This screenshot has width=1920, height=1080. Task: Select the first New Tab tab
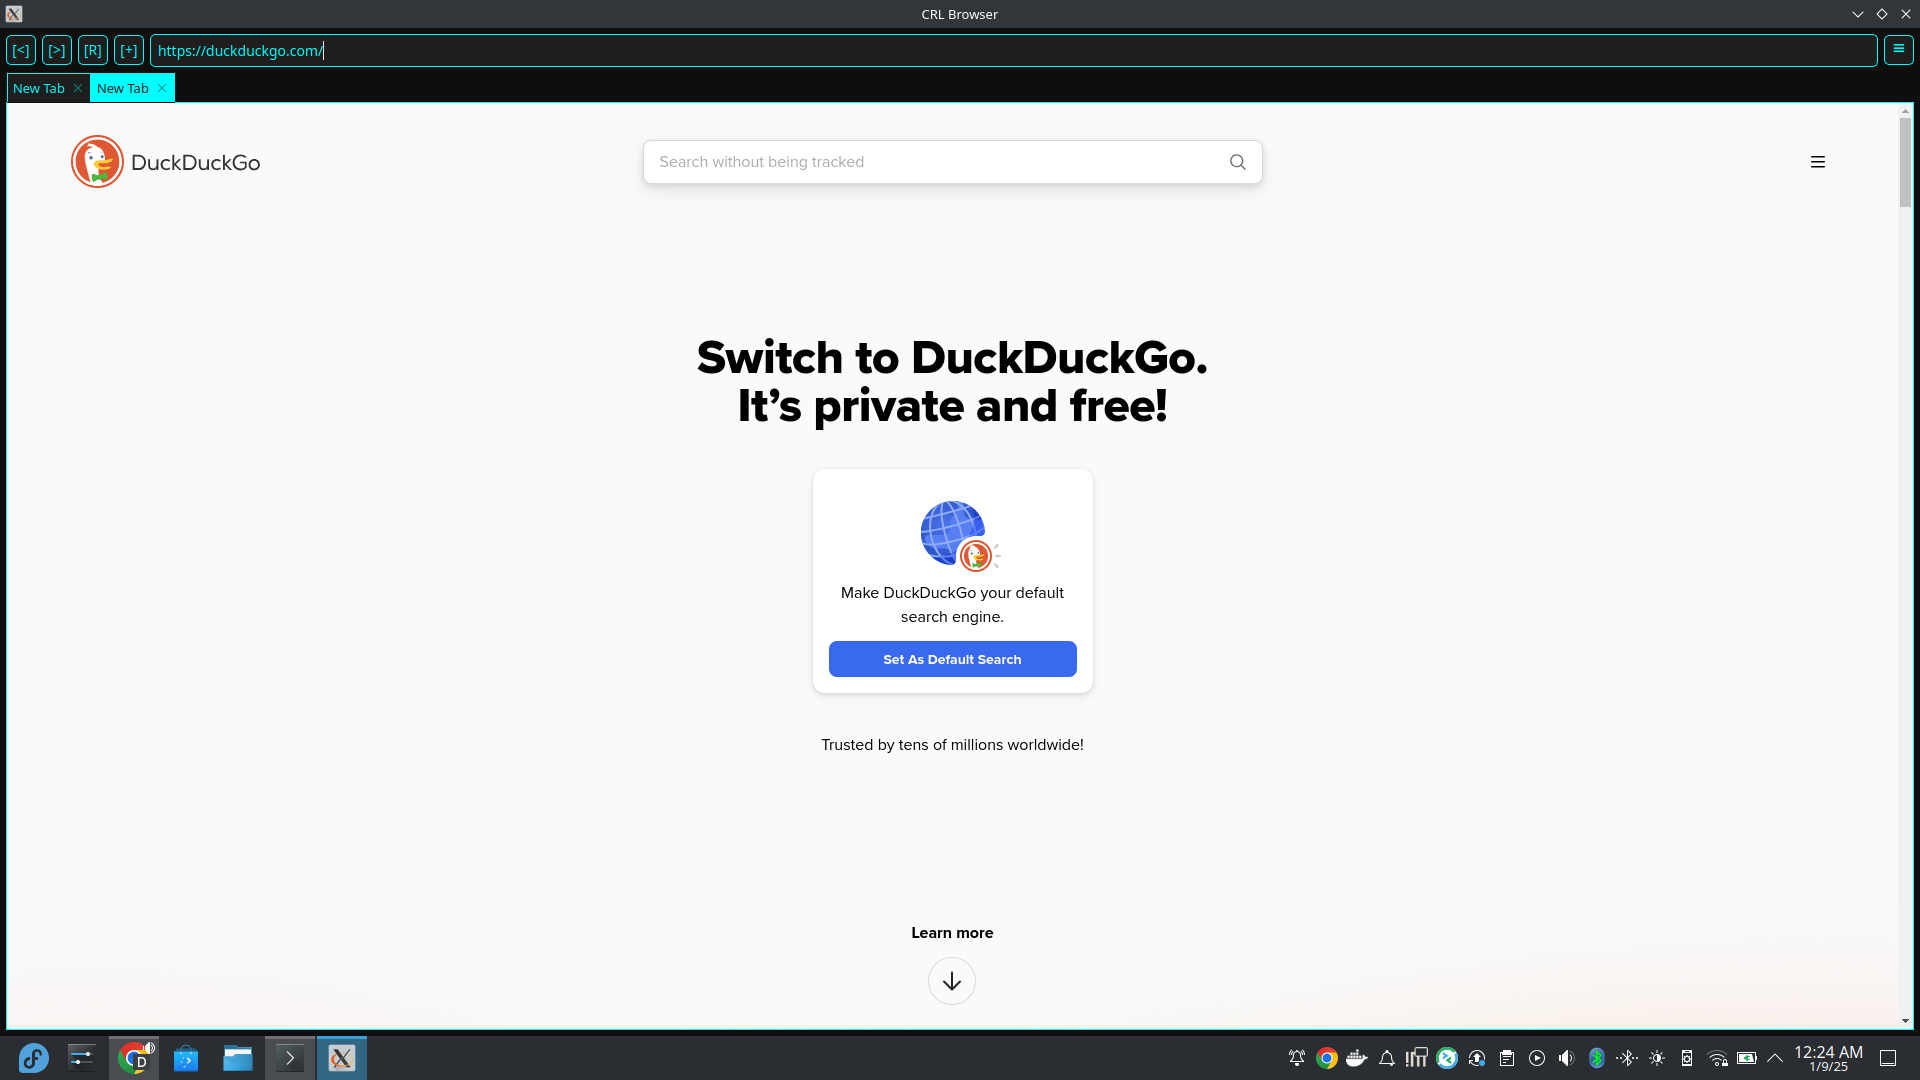37,87
